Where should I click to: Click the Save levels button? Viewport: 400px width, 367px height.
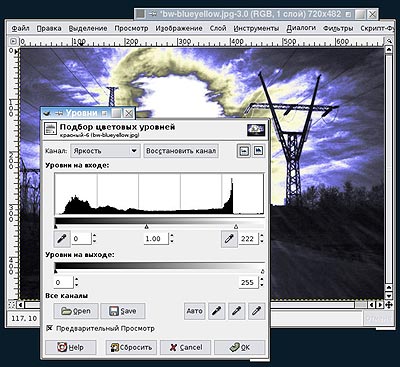click(x=123, y=311)
